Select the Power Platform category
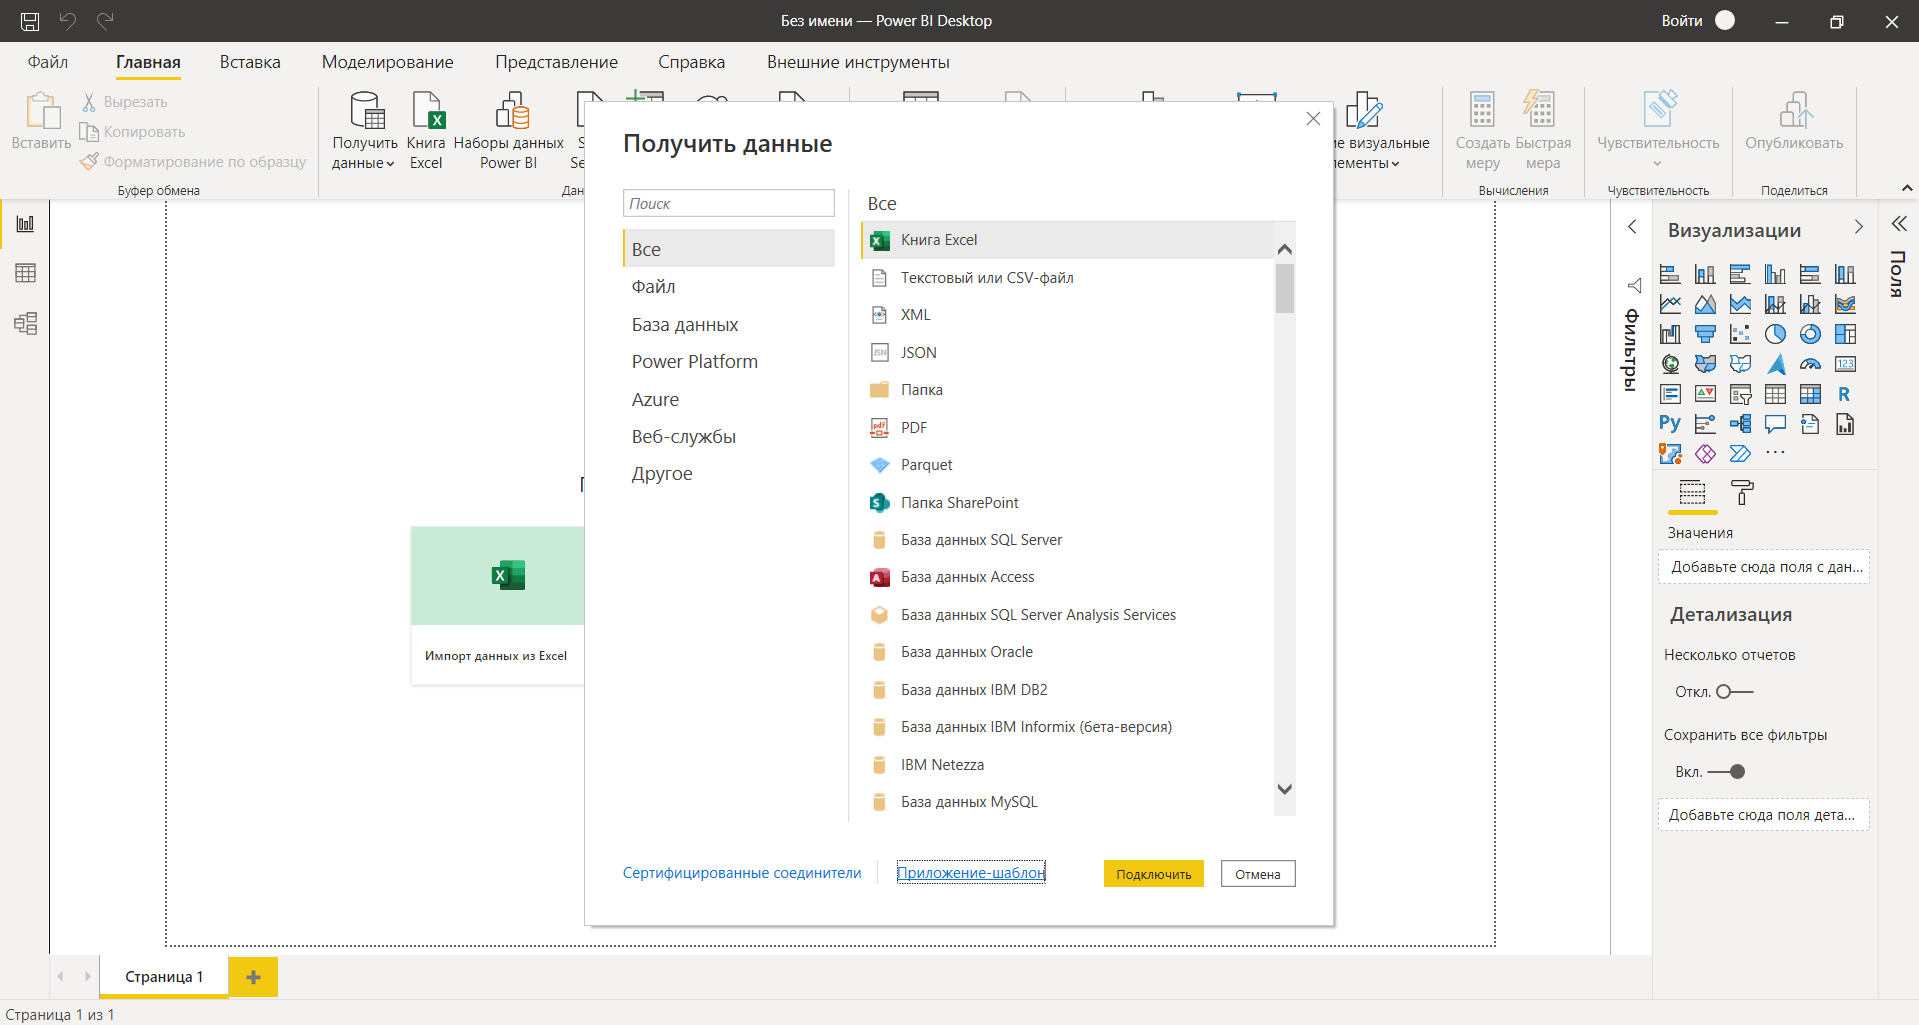This screenshot has height=1025, width=1919. (x=729, y=362)
